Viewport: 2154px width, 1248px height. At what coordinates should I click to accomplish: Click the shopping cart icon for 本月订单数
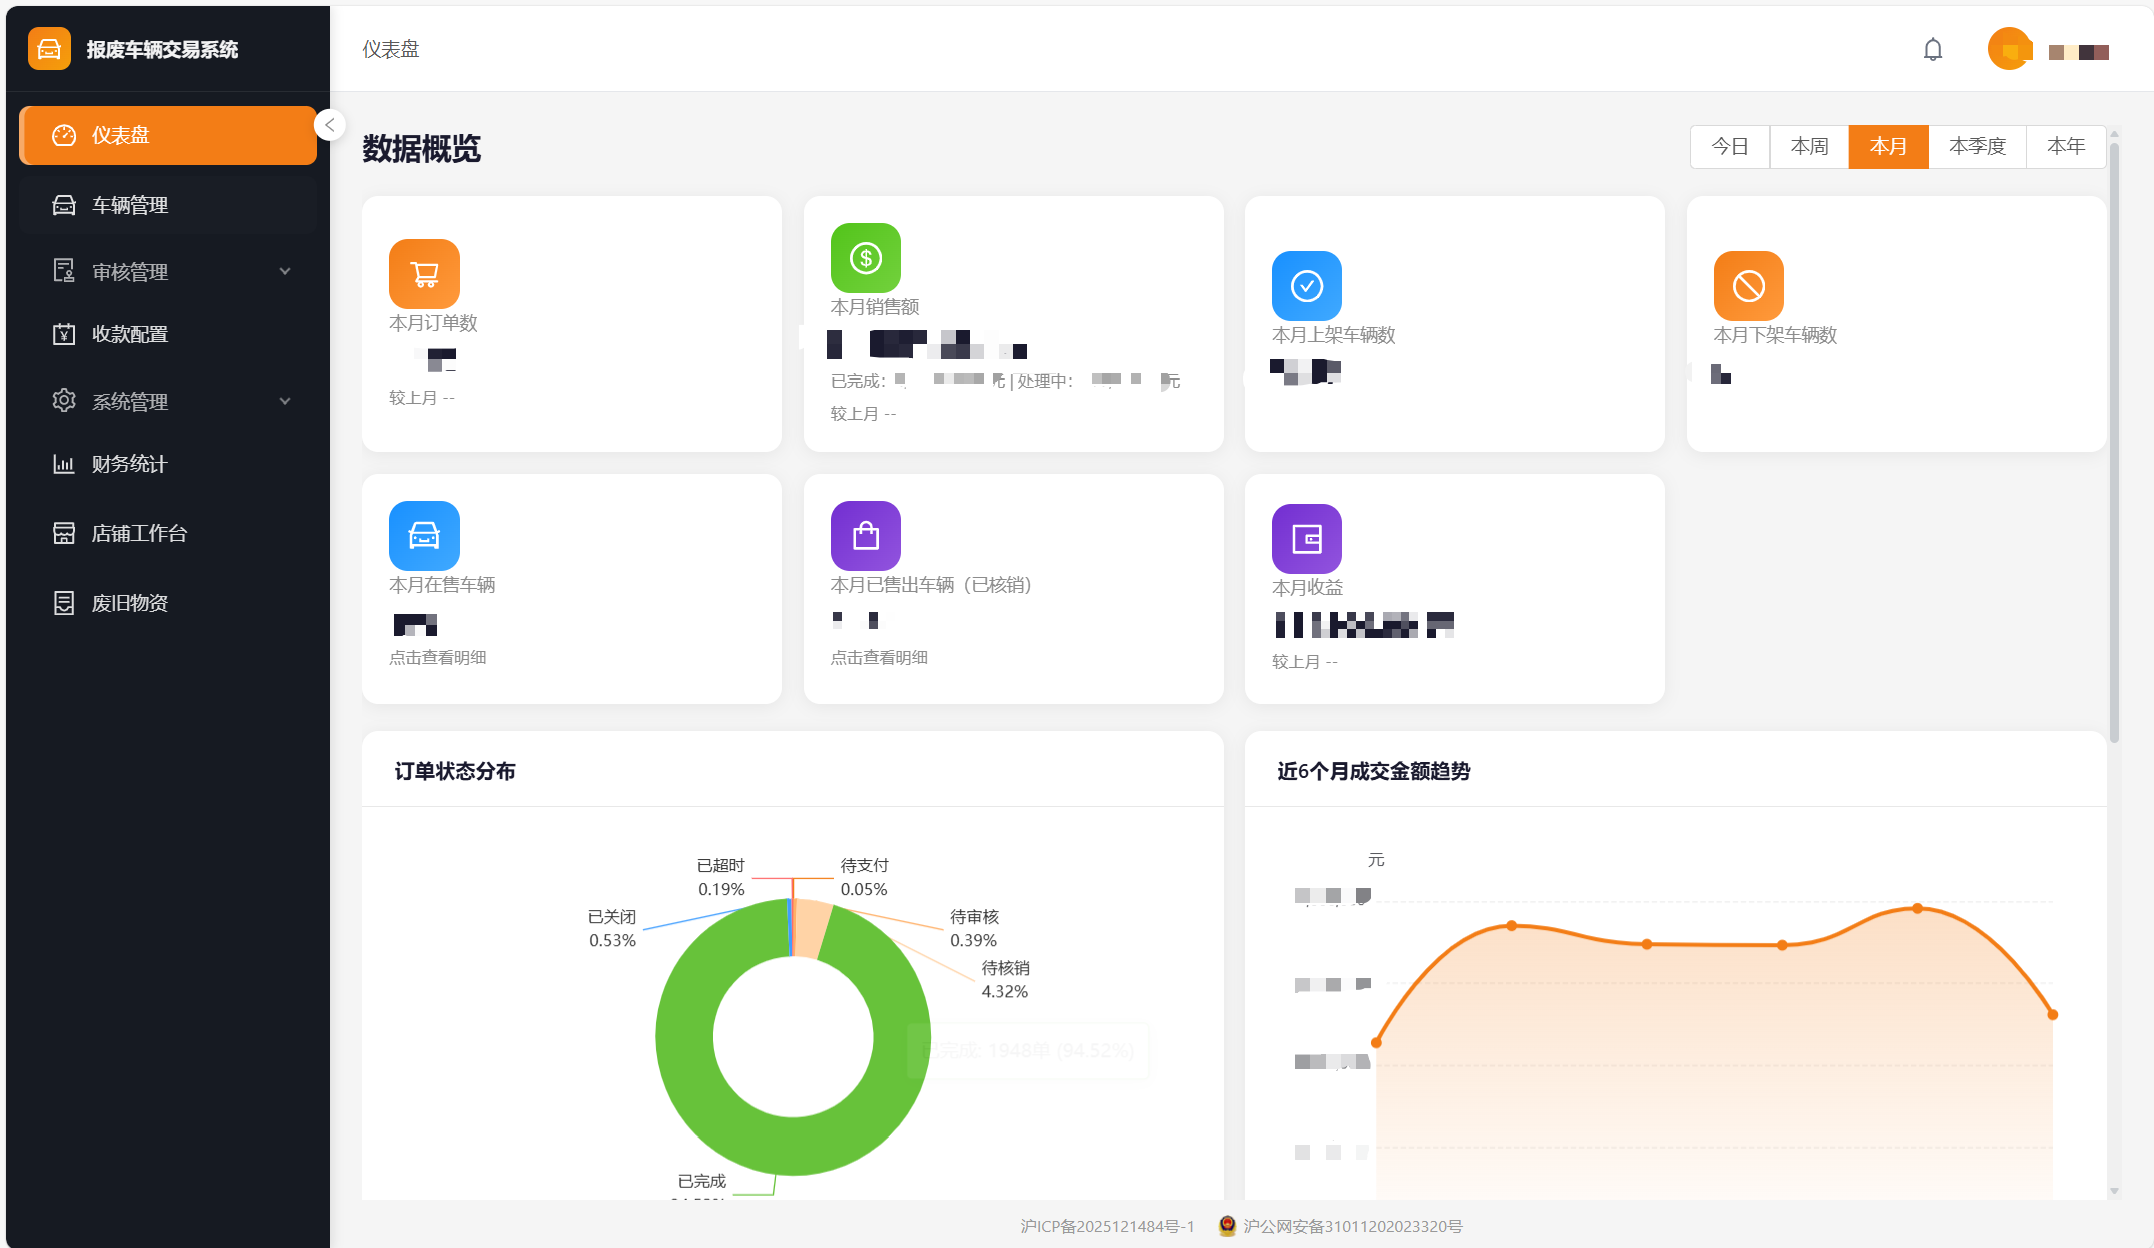tap(424, 273)
